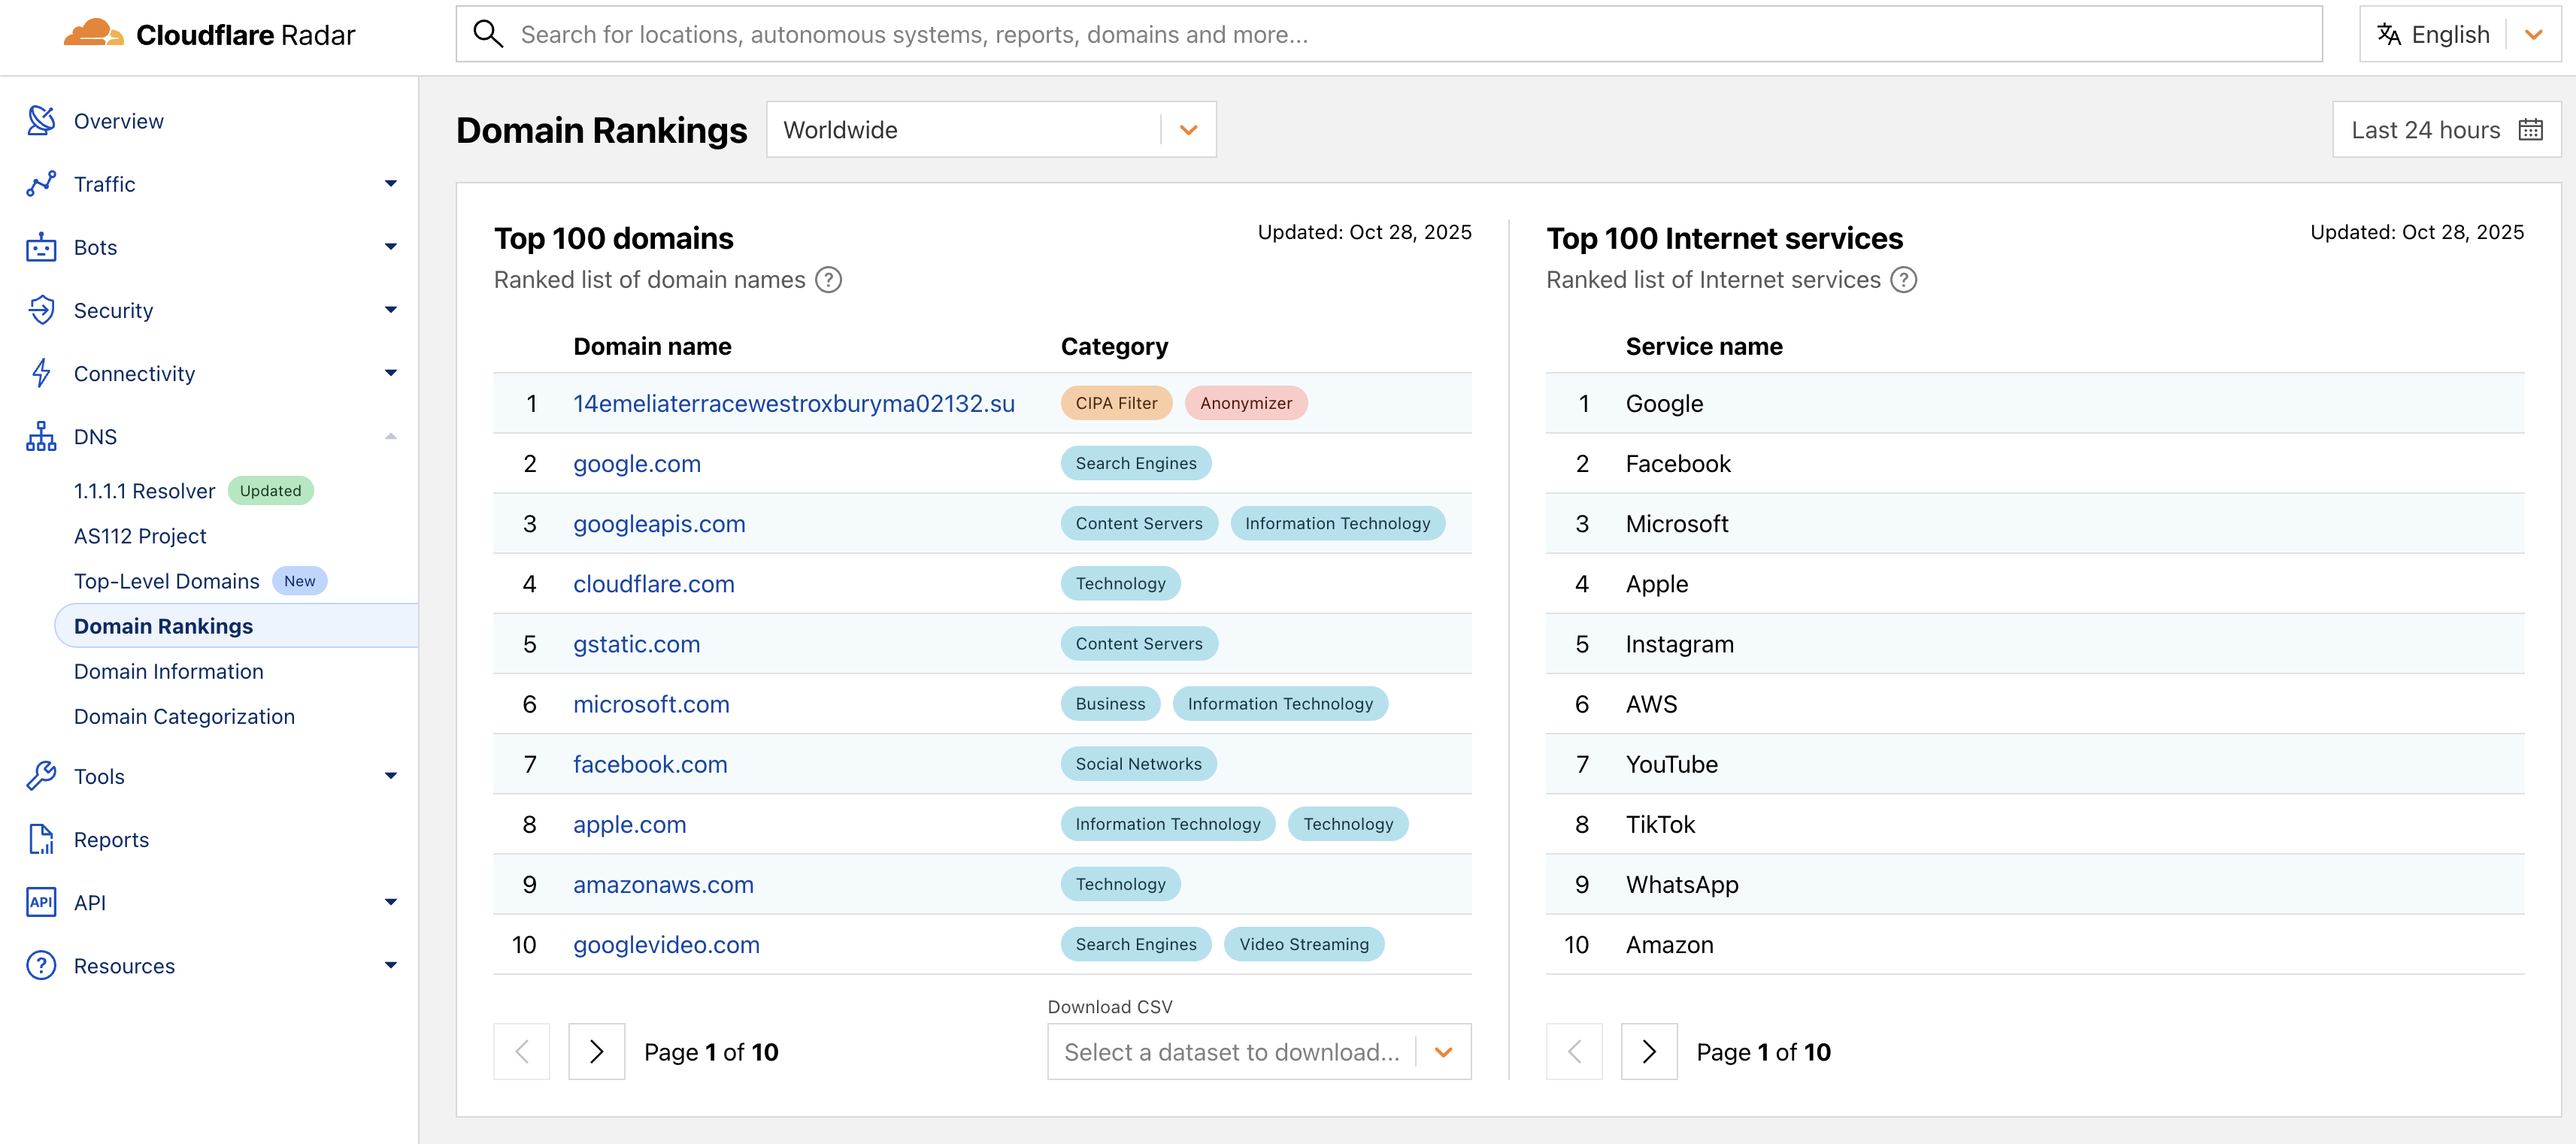Go to next page of Internet services
2576x1144 pixels.
click(x=1648, y=1052)
